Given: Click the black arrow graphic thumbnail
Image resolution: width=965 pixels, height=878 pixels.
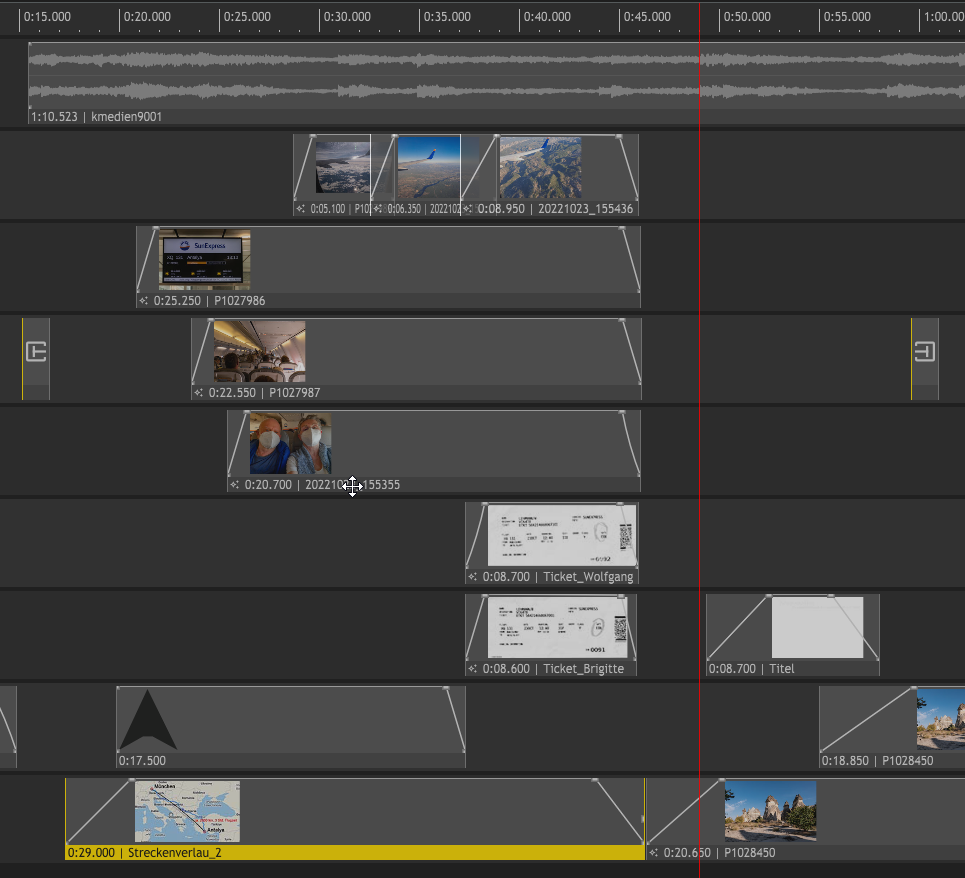Looking at the screenshot, I should (x=148, y=719).
